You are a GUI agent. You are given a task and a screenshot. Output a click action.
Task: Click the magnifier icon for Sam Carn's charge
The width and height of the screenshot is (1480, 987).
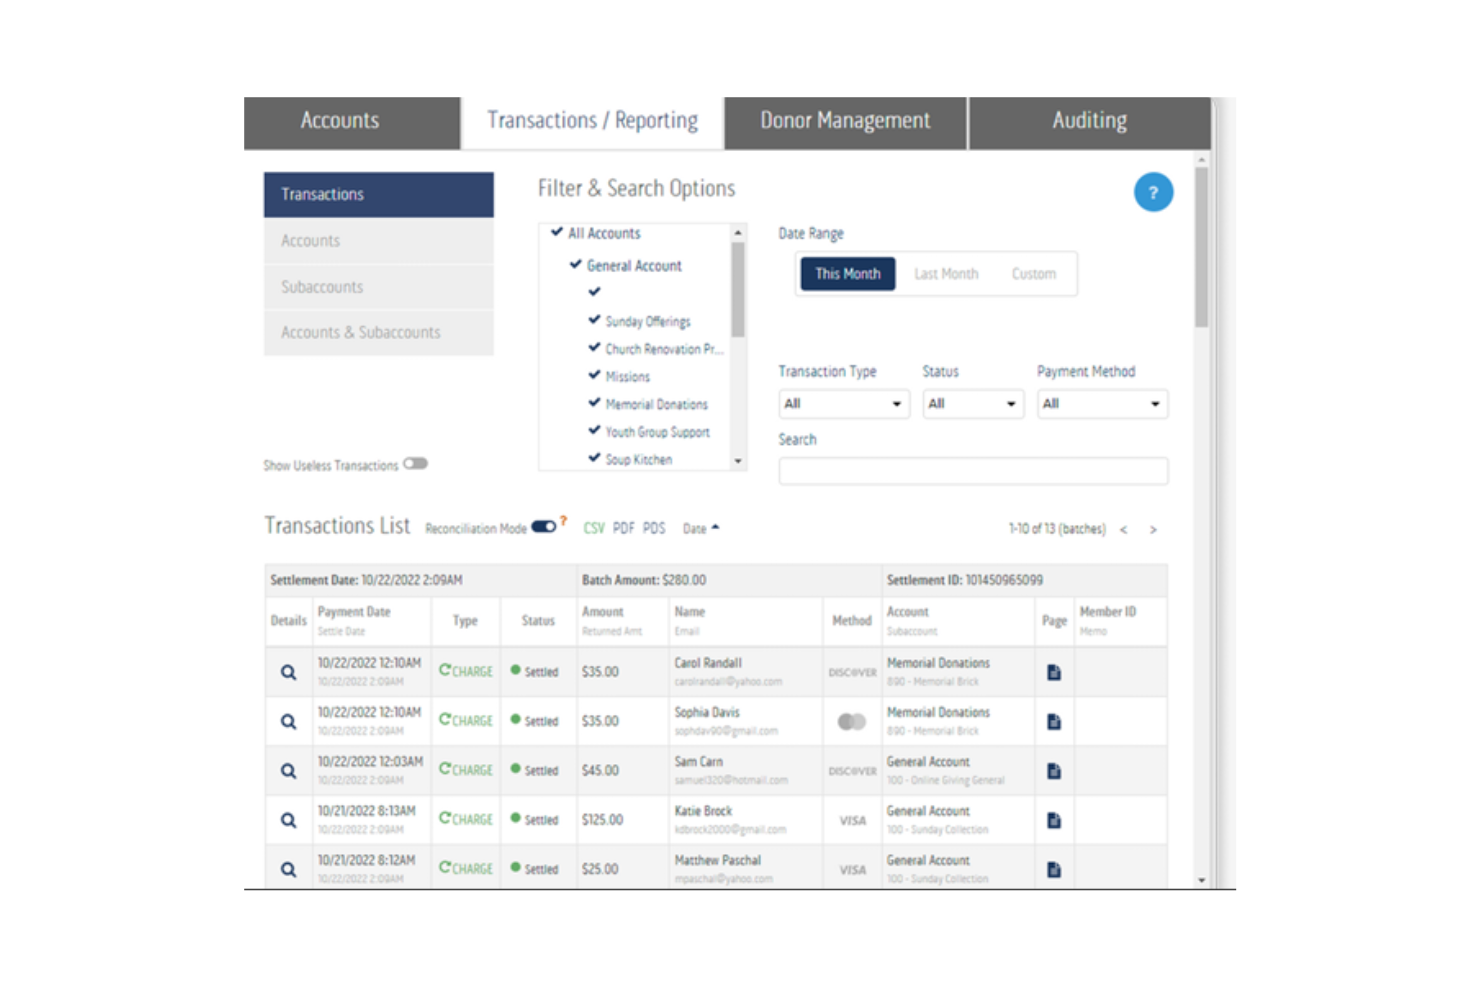(287, 770)
